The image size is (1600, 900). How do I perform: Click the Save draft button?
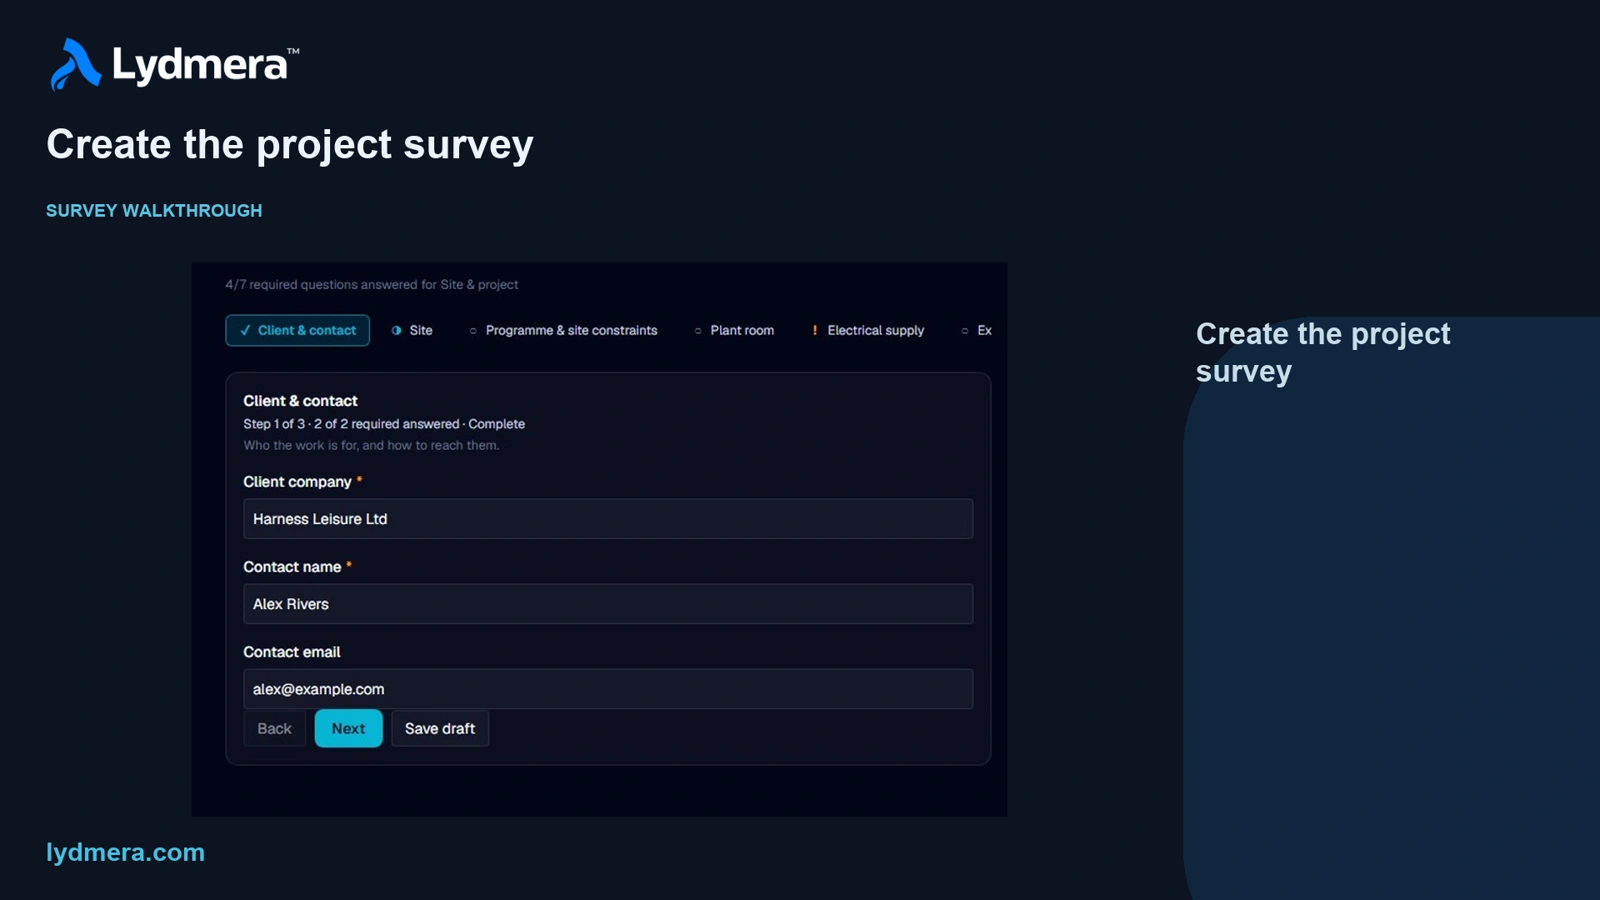(x=440, y=729)
